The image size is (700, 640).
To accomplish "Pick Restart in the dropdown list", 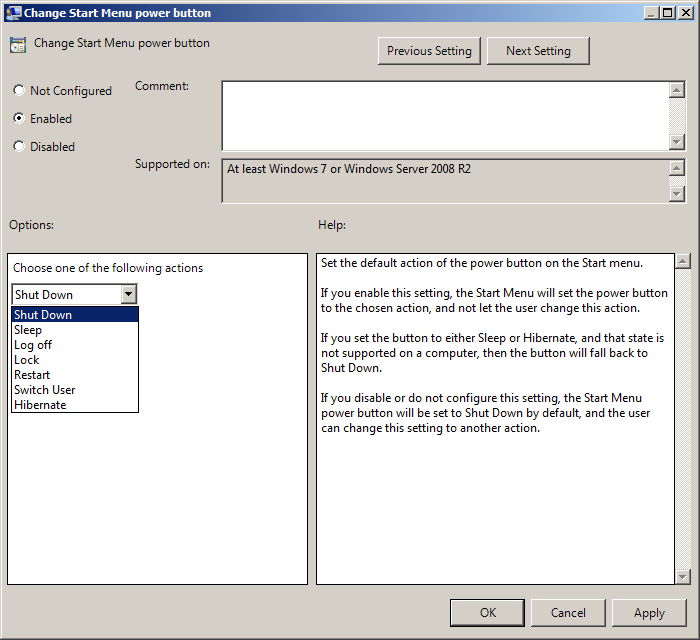I will click(32, 375).
